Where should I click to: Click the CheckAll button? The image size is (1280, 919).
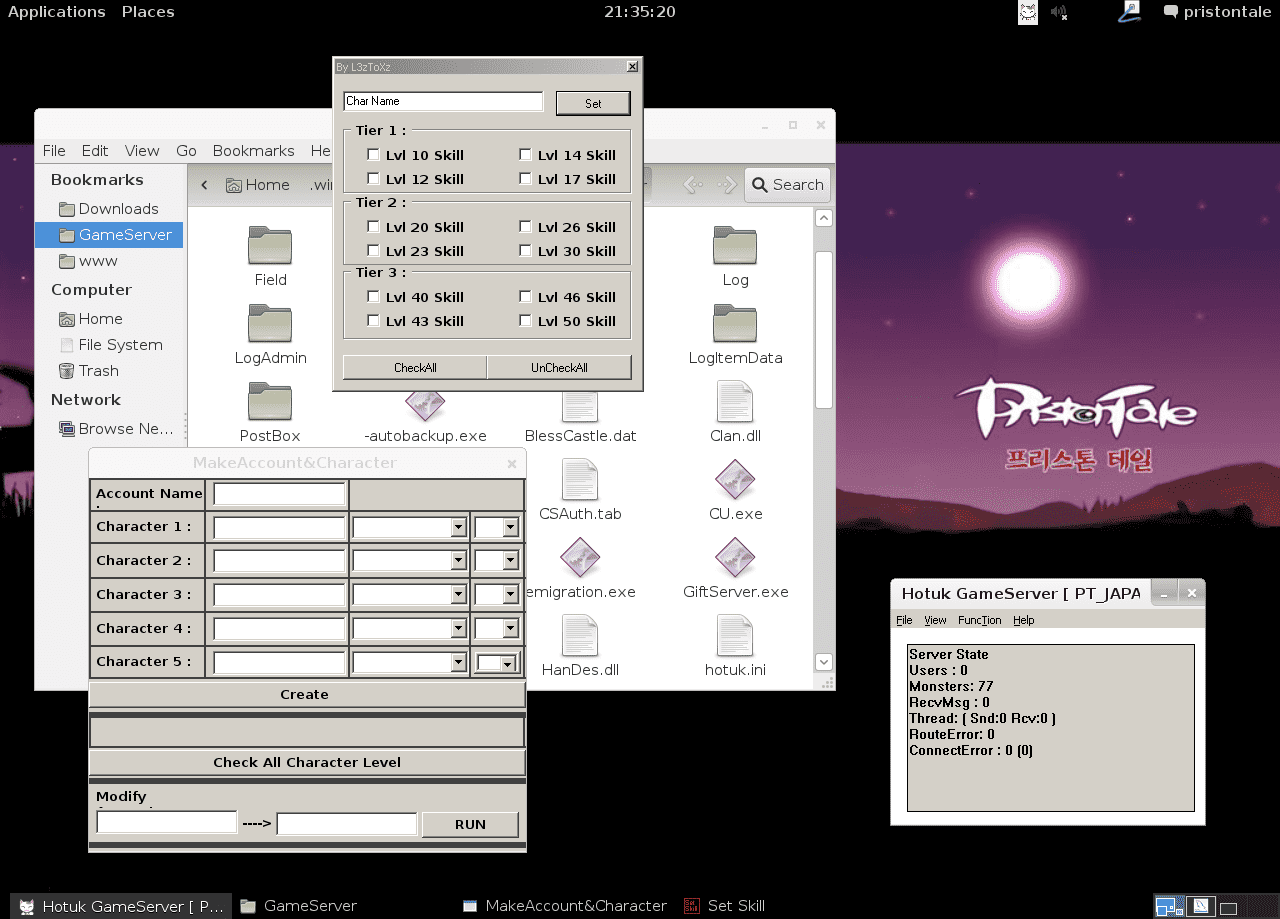[x=415, y=368]
